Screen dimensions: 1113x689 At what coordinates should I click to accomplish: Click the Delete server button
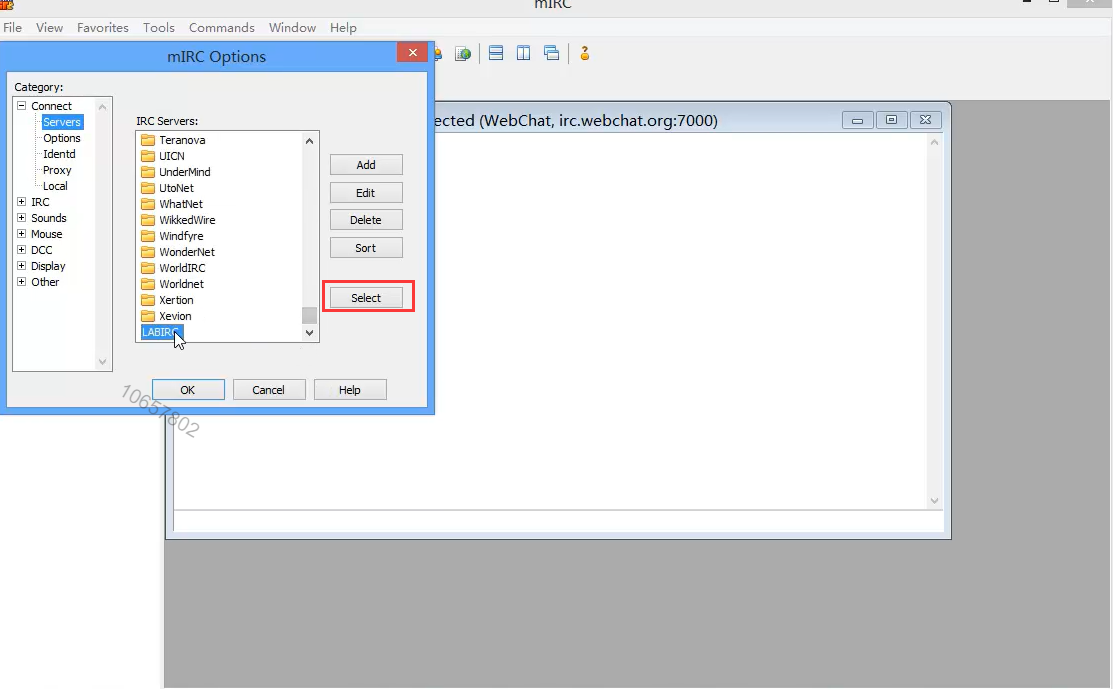[366, 220]
